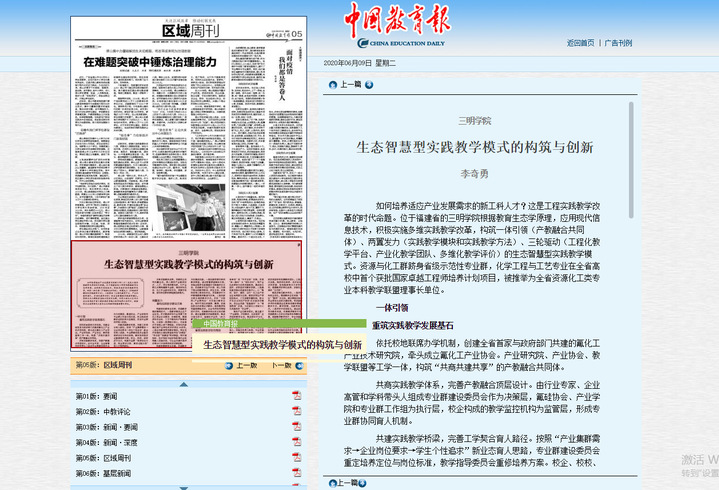Screen dimensions: 719x490
Task: Click the up triangle above the page list
Action: pos(183,384)
